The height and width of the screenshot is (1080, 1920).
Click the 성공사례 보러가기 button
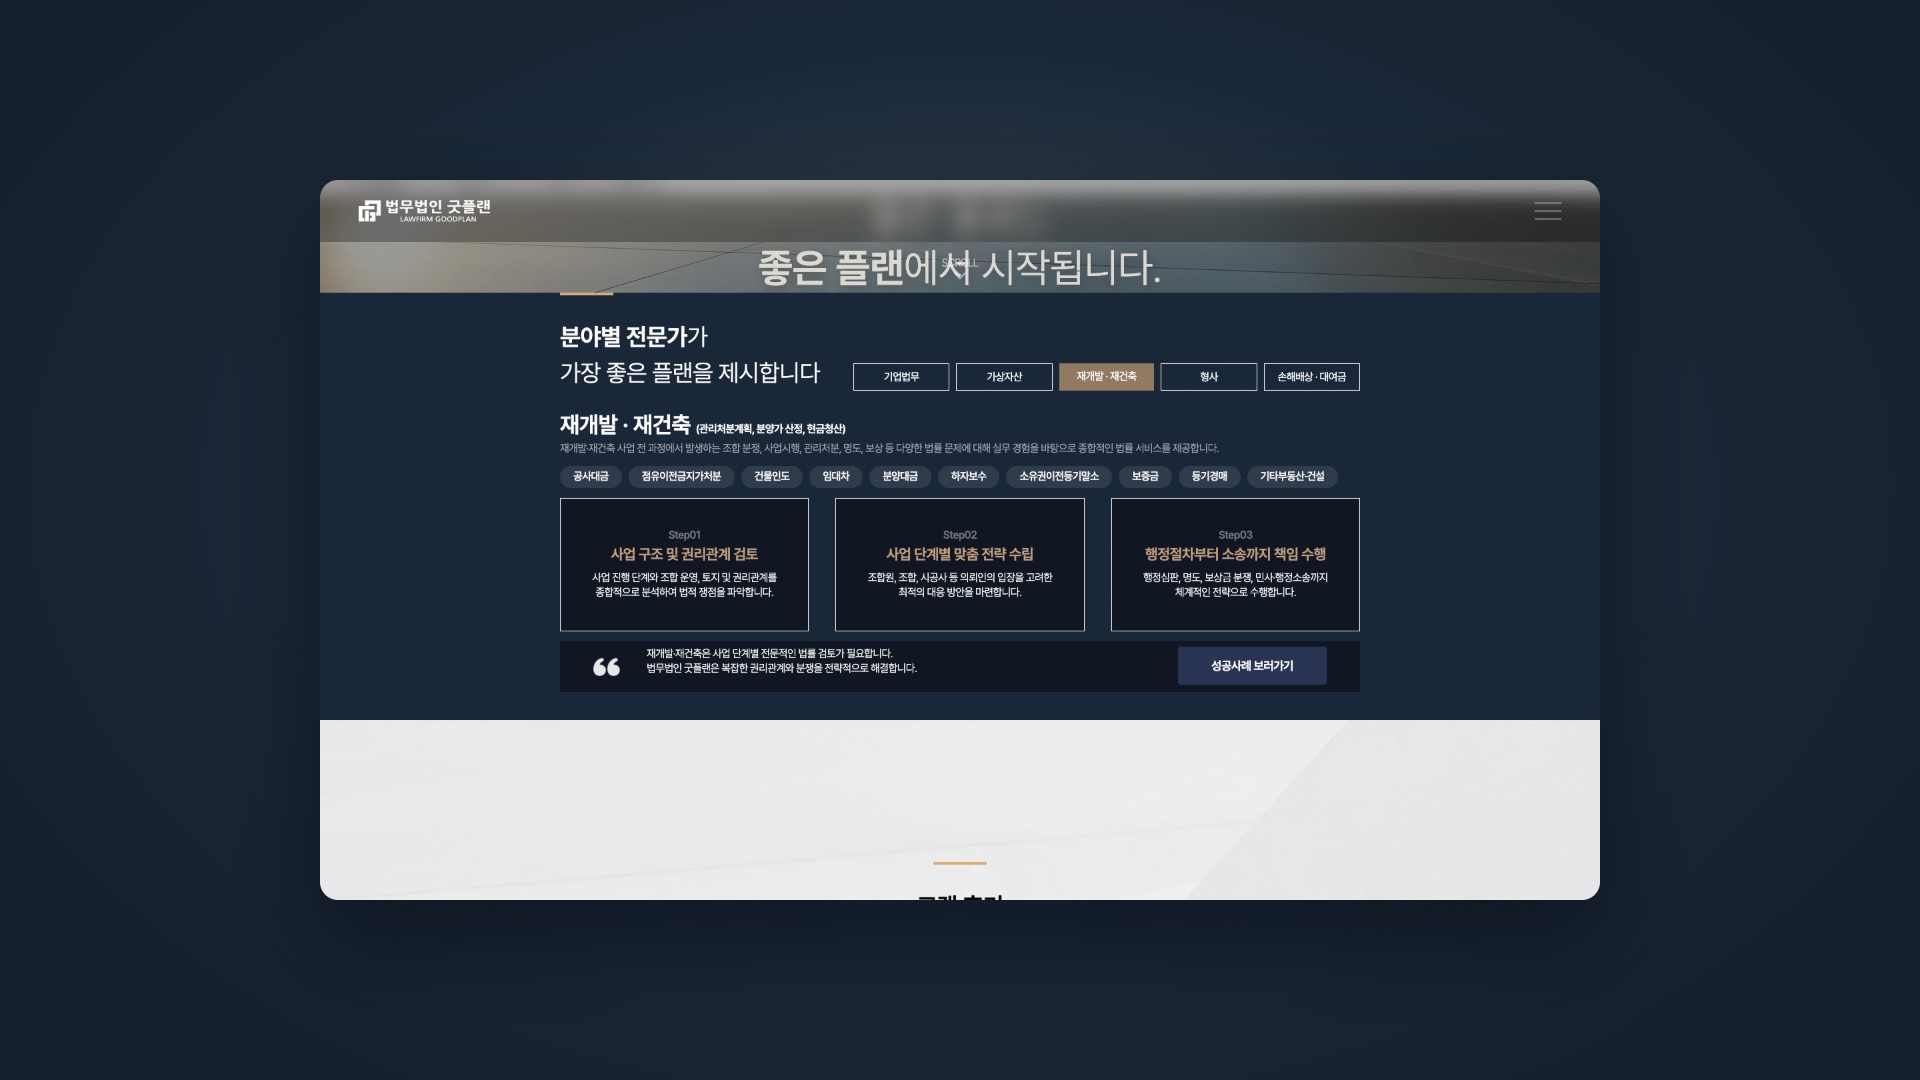pyautogui.click(x=1252, y=666)
